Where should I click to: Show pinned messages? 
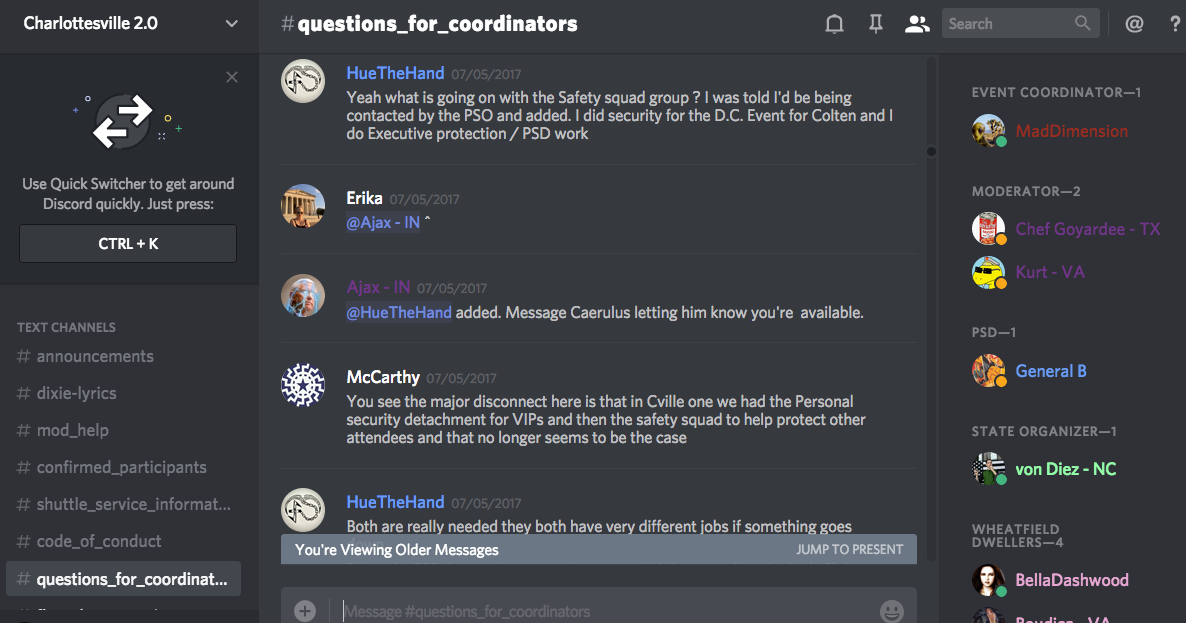click(876, 24)
